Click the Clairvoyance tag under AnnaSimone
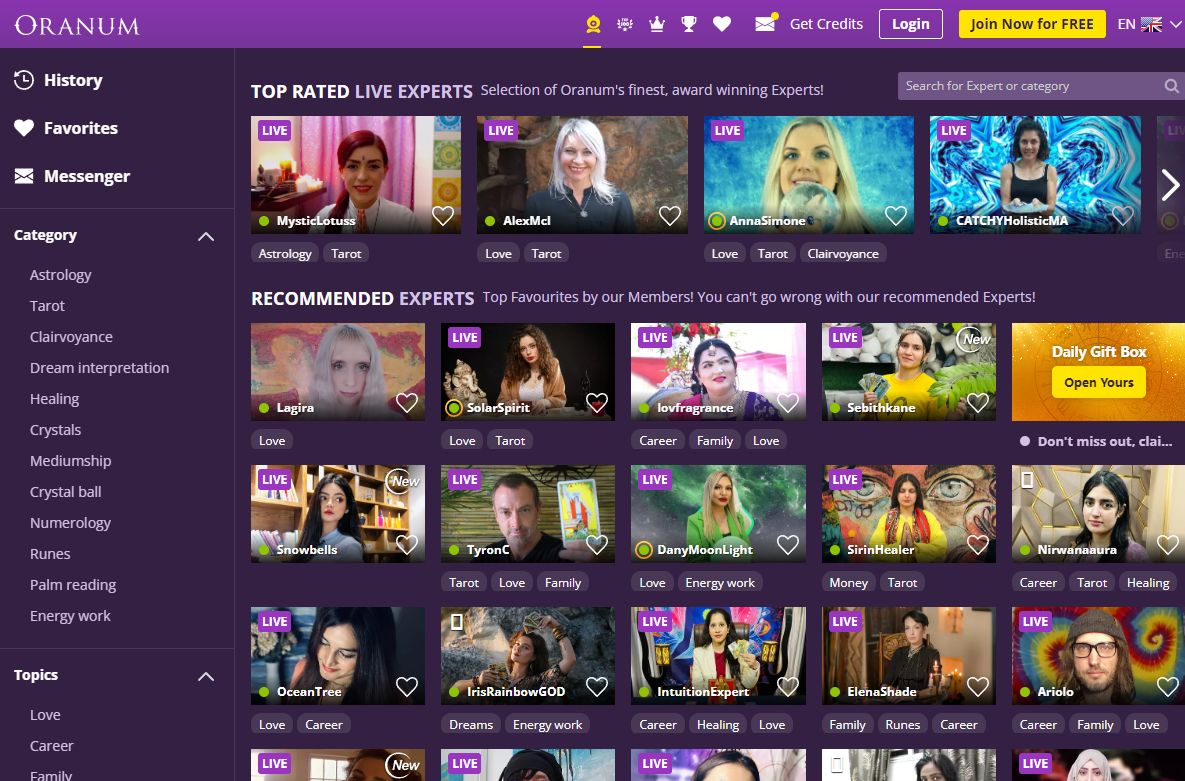The image size is (1185, 781). 843,254
